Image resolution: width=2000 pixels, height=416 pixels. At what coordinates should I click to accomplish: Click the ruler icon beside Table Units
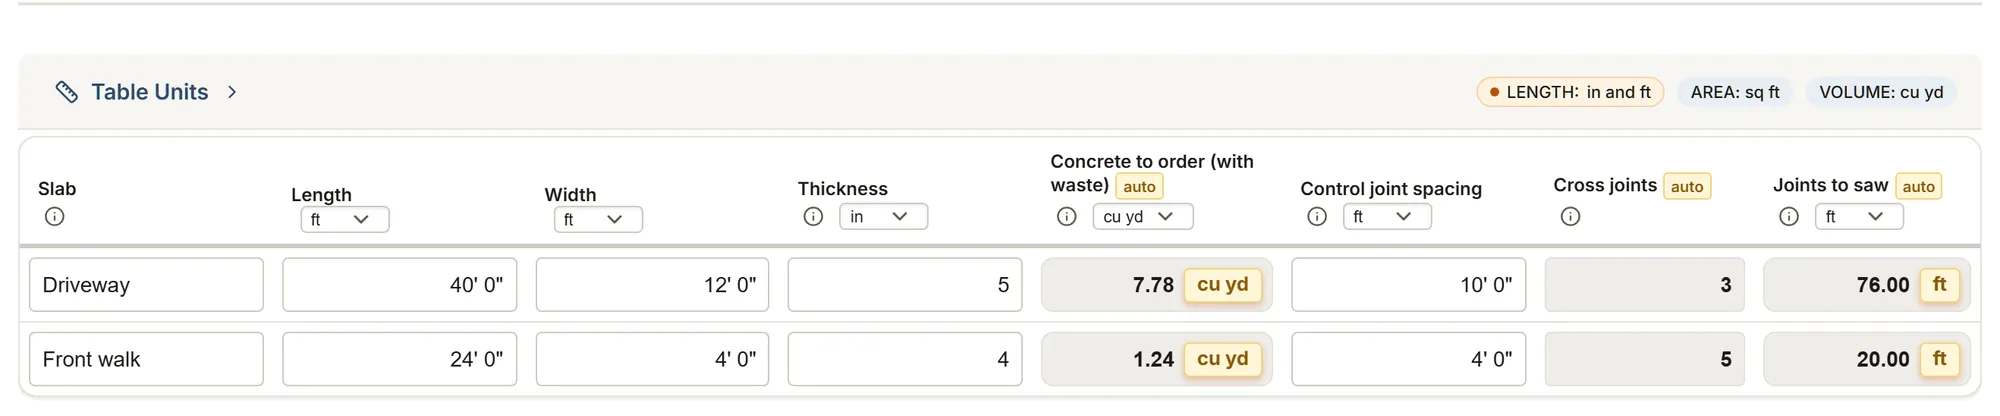tap(67, 92)
